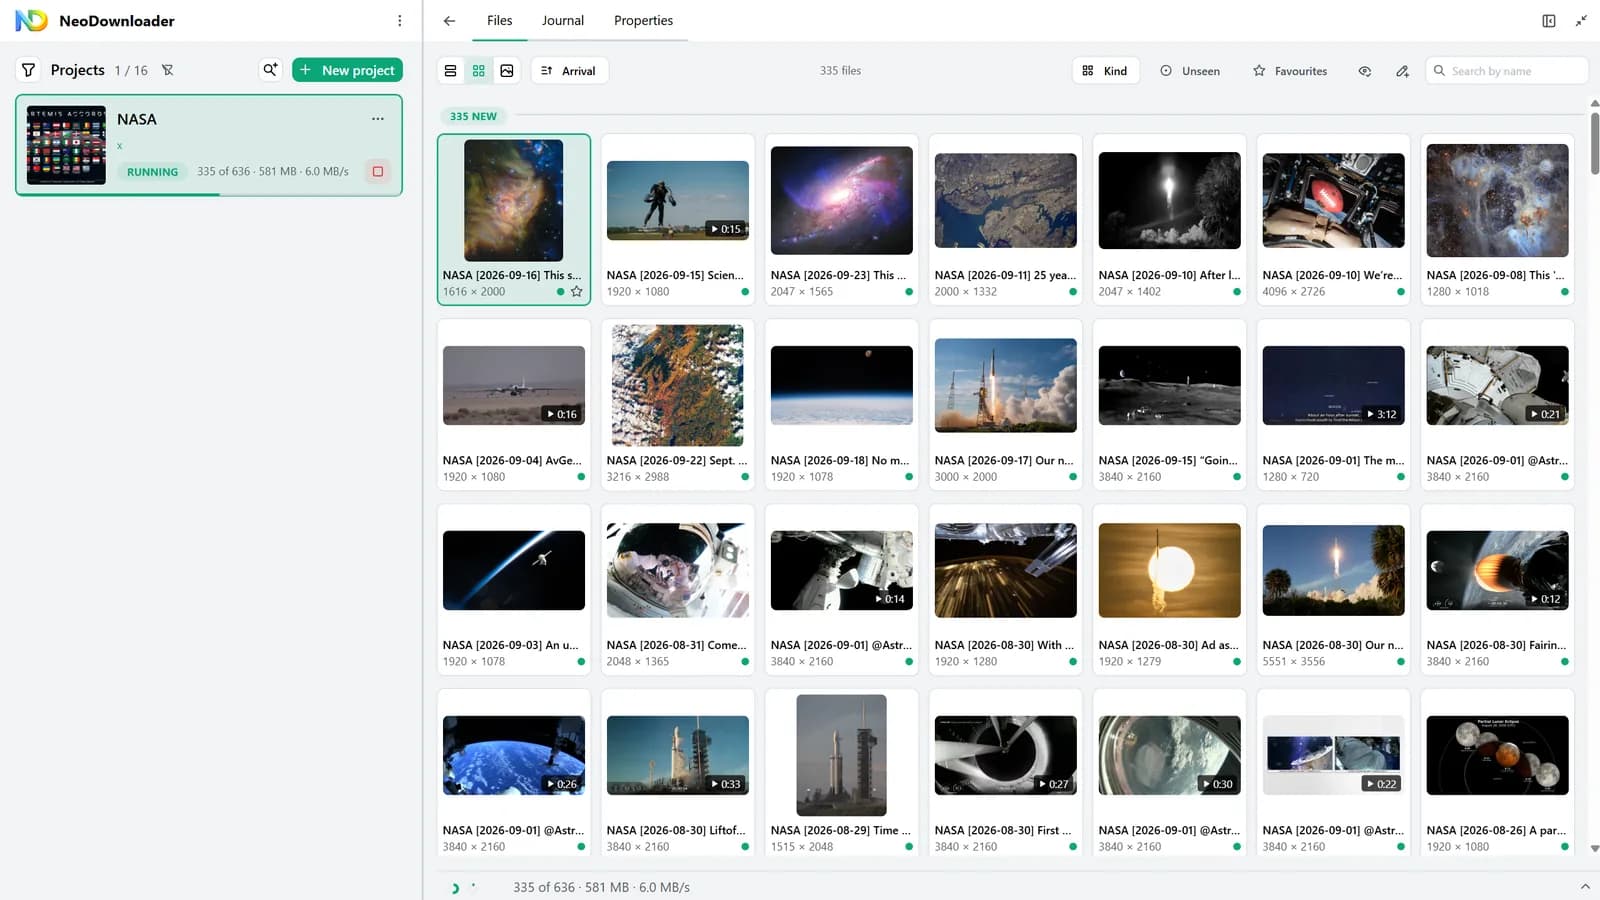Toggle the eye visibility filter
1600x900 pixels.
click(1365, 71)
